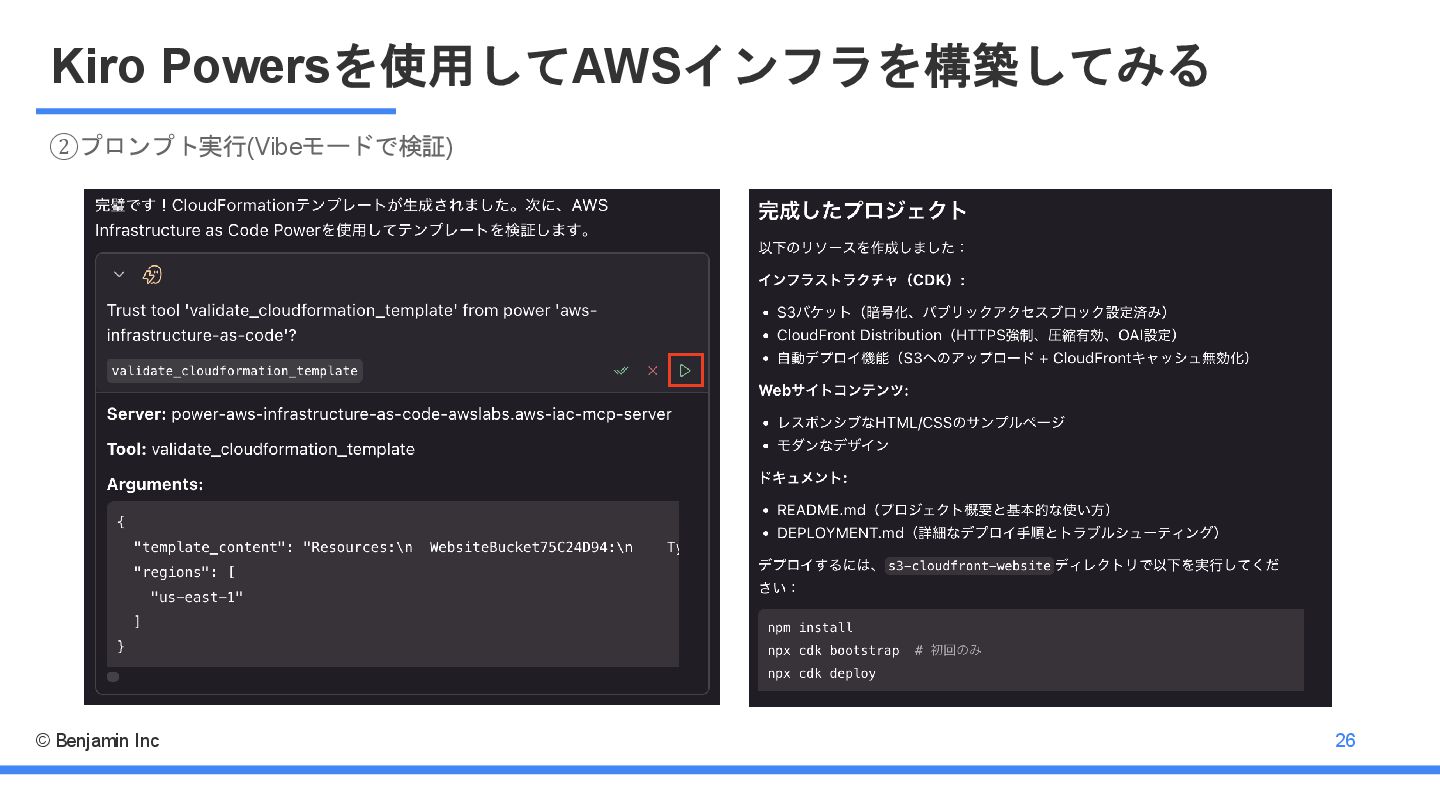The width and height of the screenshot is (1440, 811).
Task: Click the horizontal scrollbar under the arguments
Action: 113,677
